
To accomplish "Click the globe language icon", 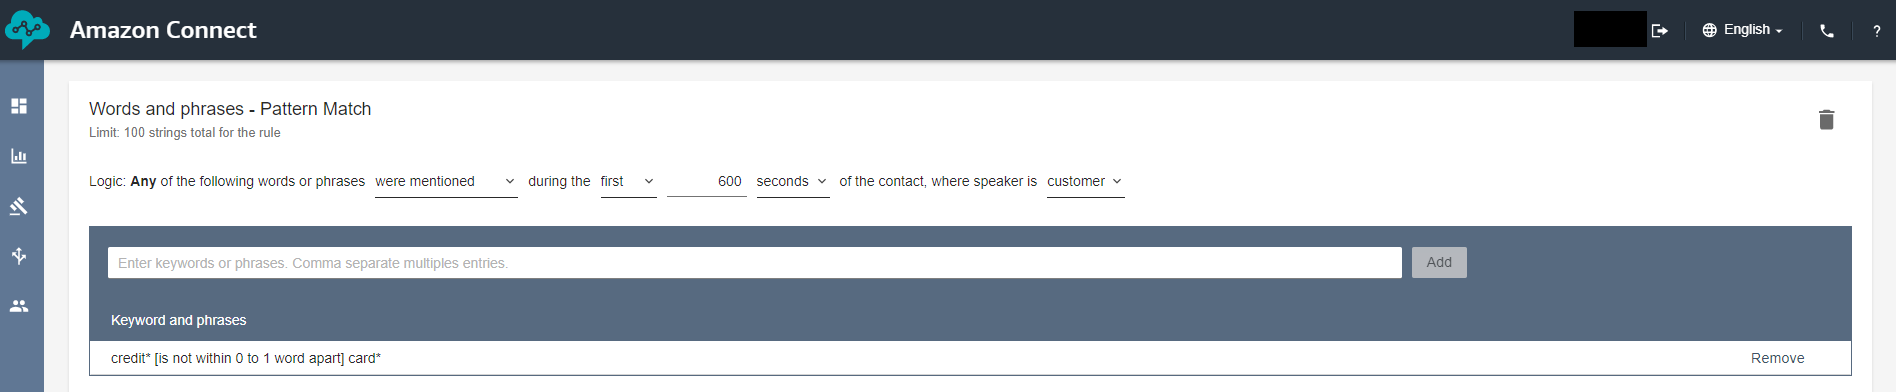I will (1709, 30).
